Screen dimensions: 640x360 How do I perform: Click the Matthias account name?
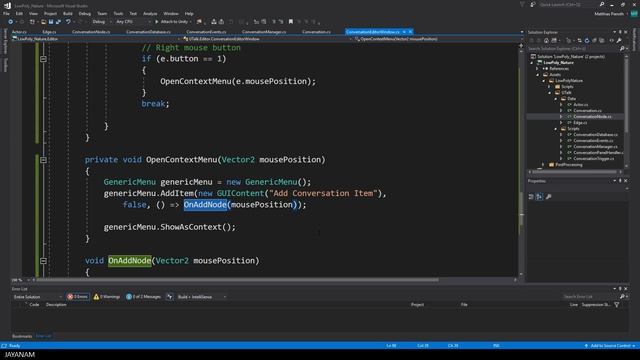pos(609,13)
